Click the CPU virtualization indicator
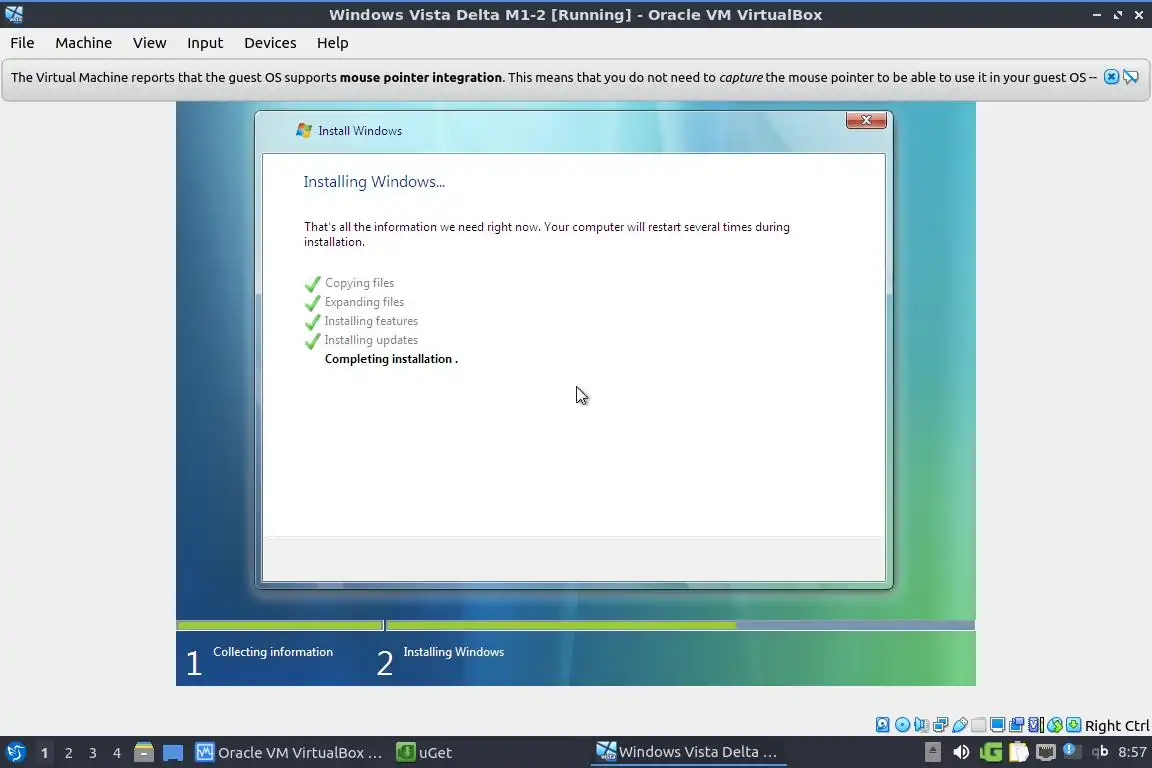The image size is (1152, 768). 1035,725
